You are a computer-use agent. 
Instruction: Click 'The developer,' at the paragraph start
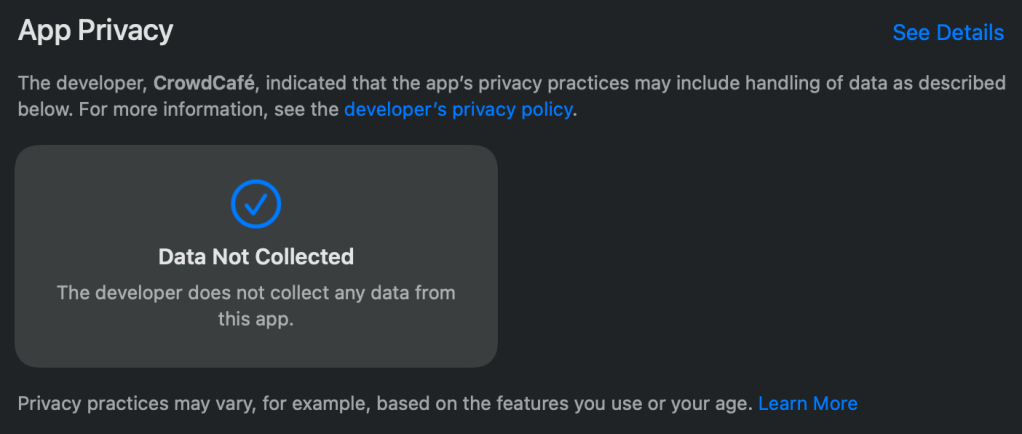coord(82,83)
